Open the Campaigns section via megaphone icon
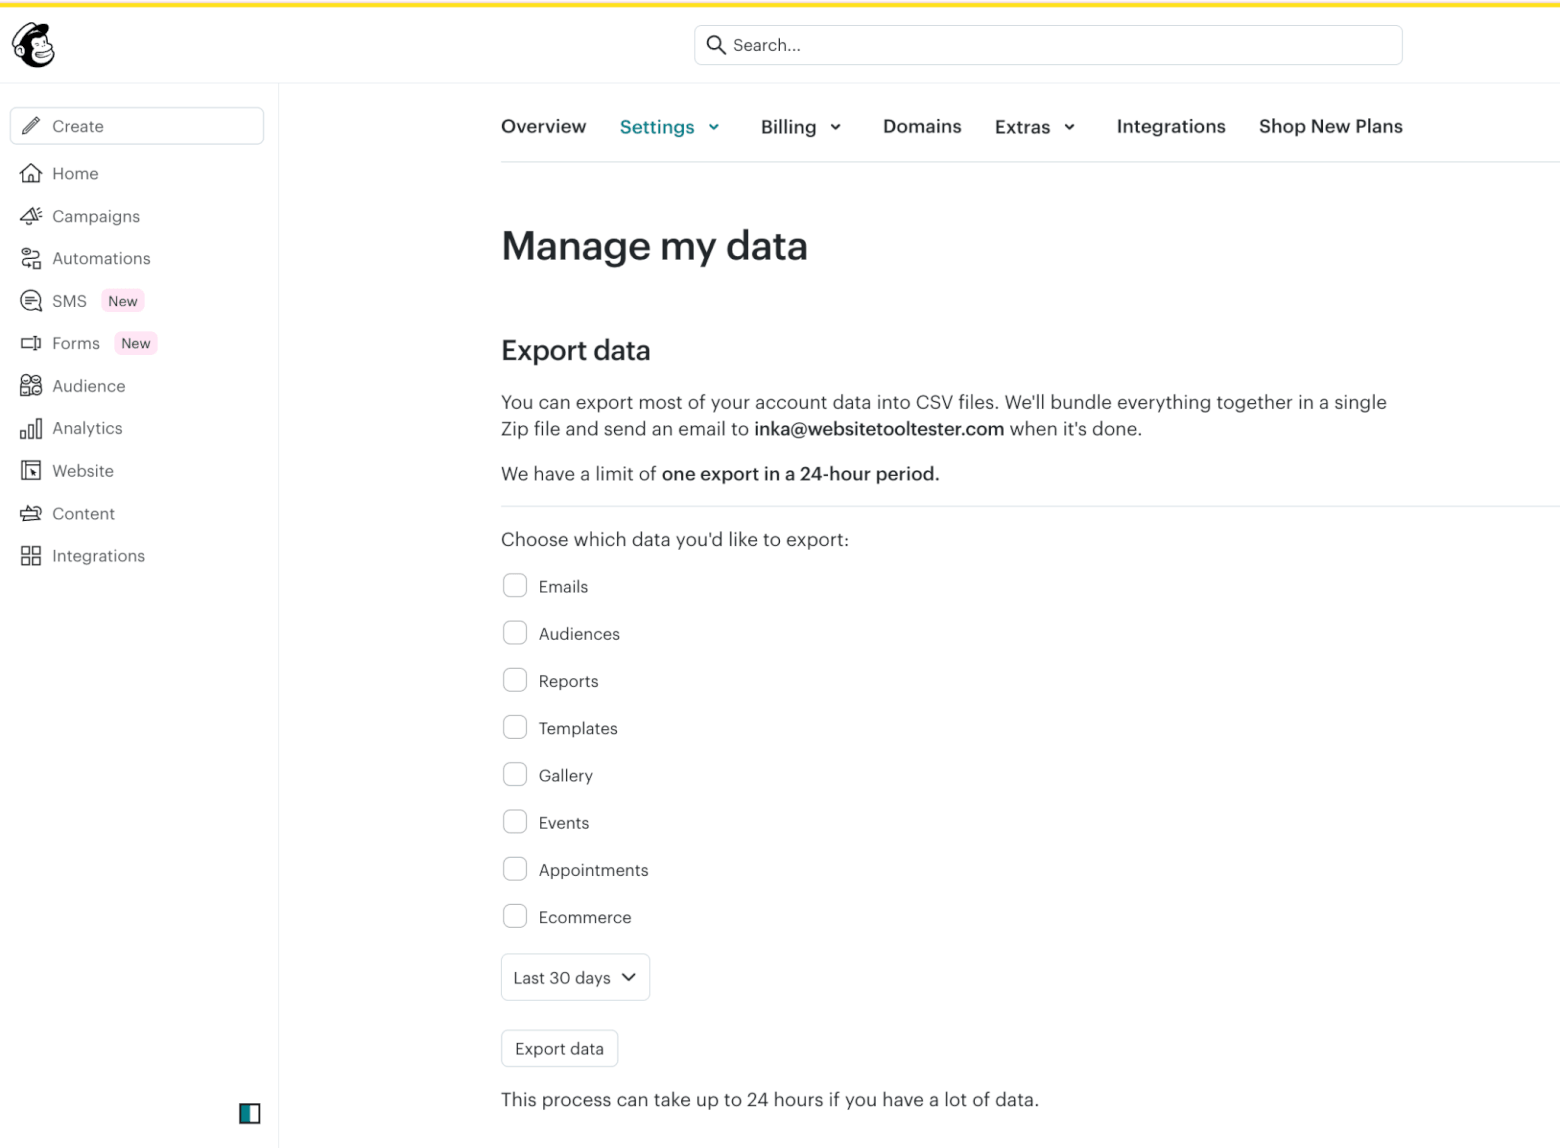This screenshot has height=1148, width=1560. pos(31,216)
